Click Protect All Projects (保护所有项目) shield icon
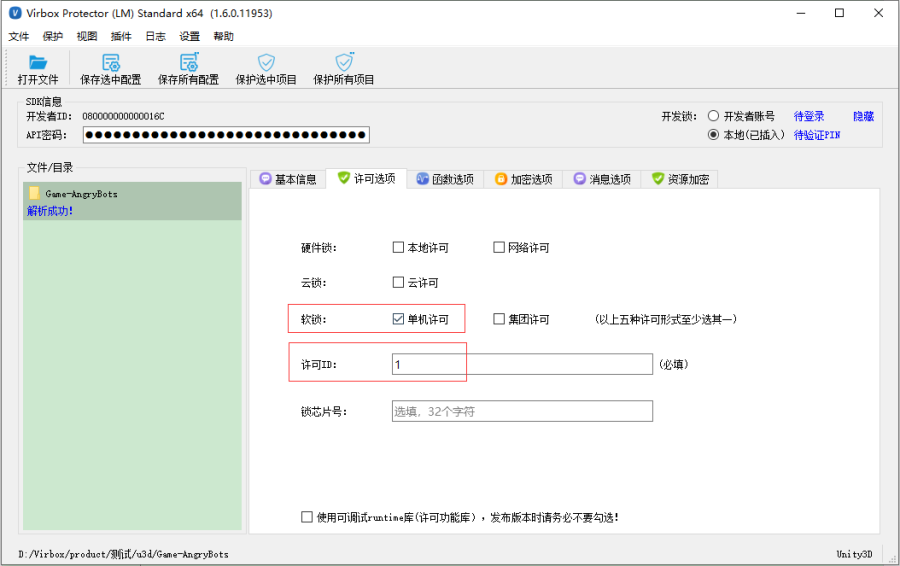Viewport: 900px width, 566px height. click(x=344, y=61)
